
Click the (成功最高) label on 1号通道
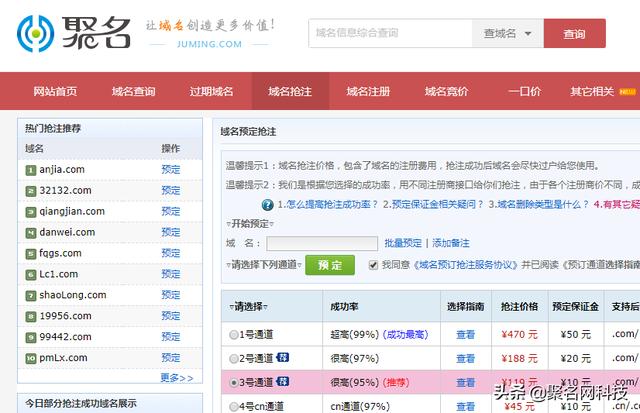[405, 335]
